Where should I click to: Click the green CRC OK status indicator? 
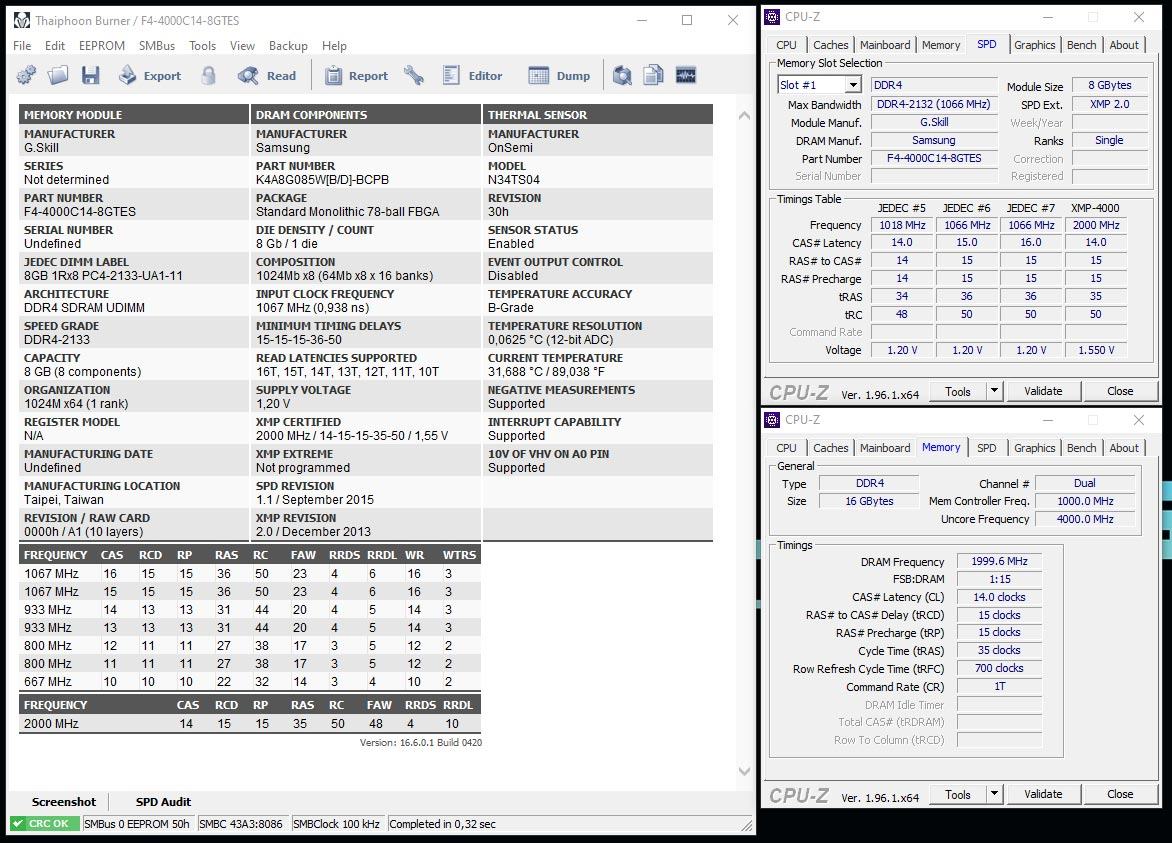tap(44, 824)
